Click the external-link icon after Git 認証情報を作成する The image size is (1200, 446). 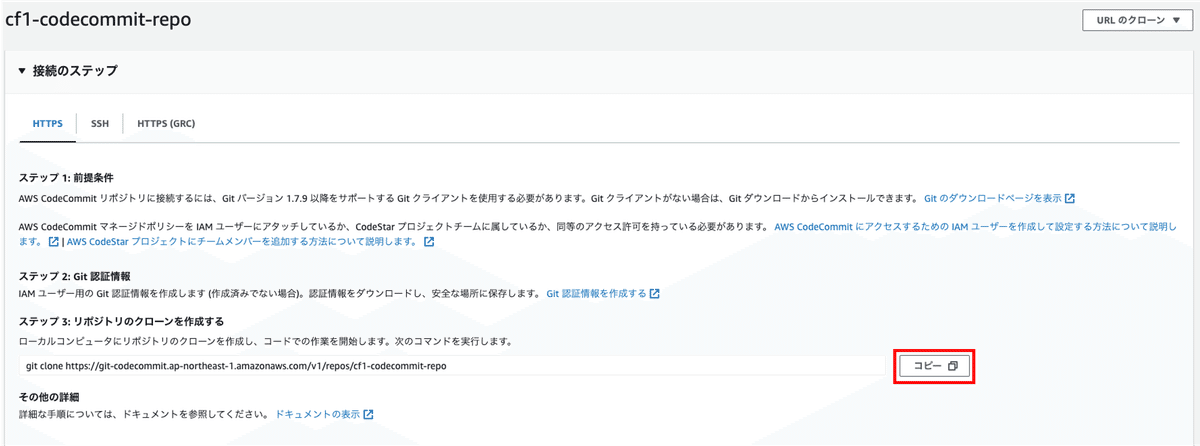pyautogui.click(x=654, y=294)
